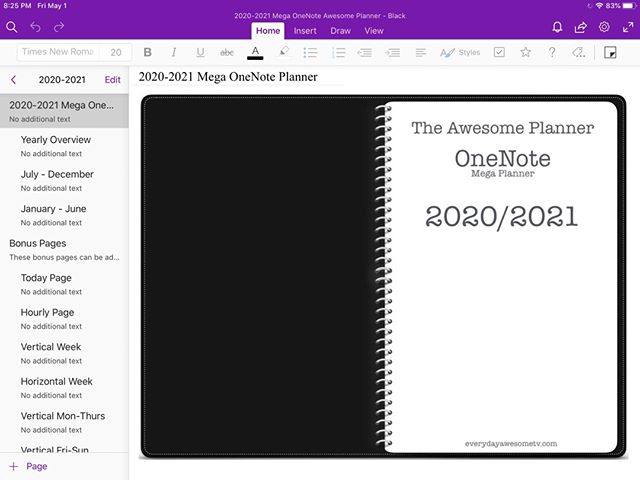Increase paragraph indent
Viewport: 640px width, 480px height.
tap(392, 52)
